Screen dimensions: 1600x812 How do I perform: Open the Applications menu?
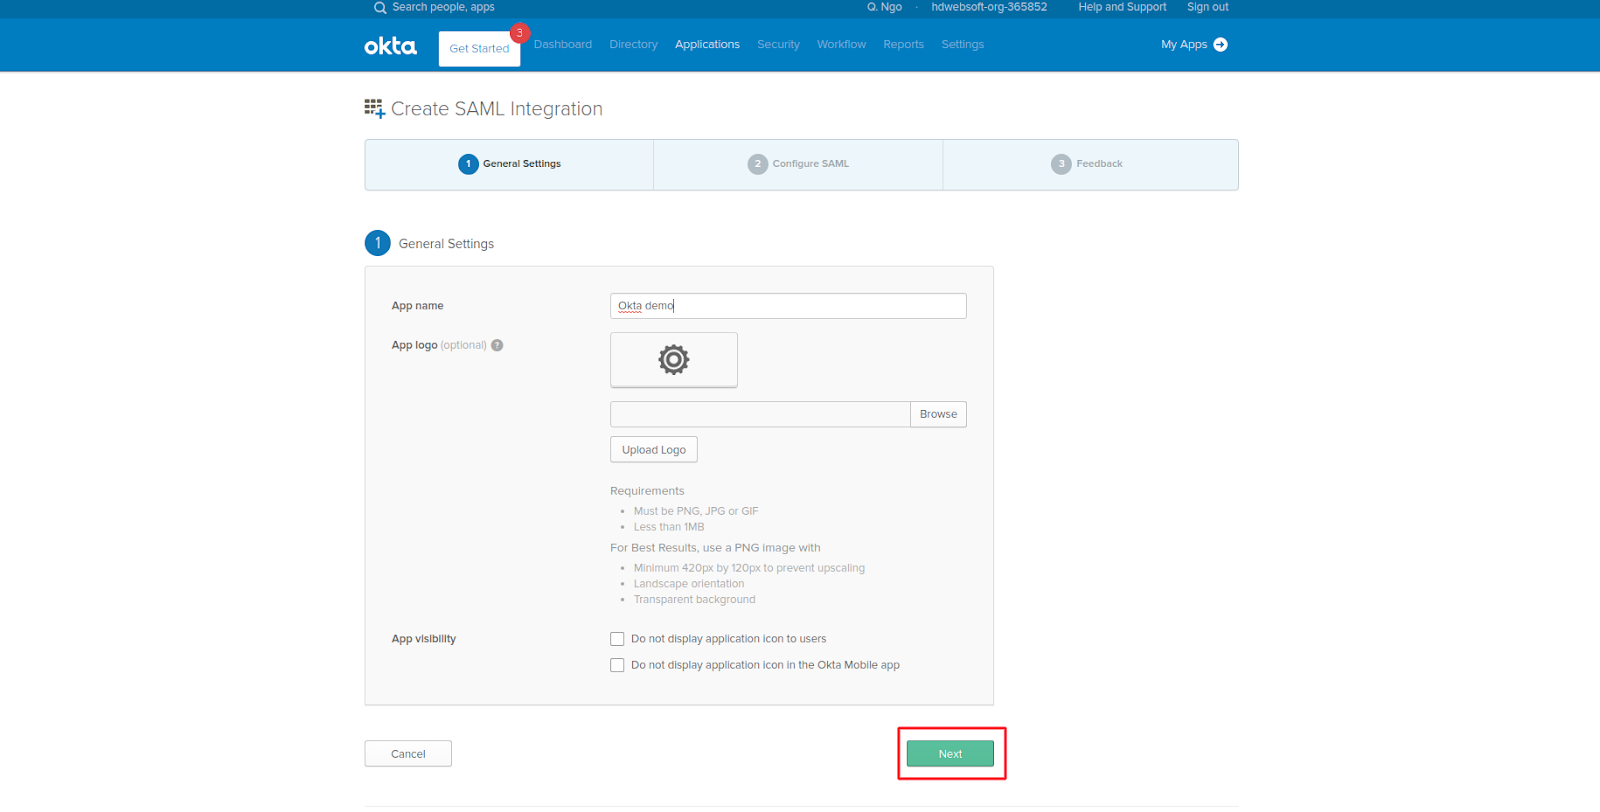coord(707,45)
